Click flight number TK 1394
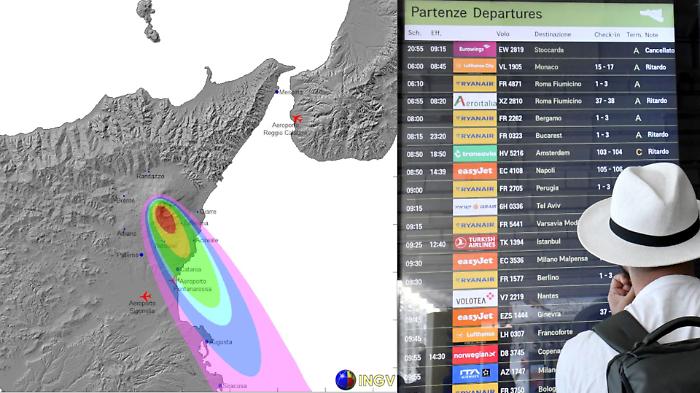This screenshot has width=700, height=393. (x=512, y=242)
